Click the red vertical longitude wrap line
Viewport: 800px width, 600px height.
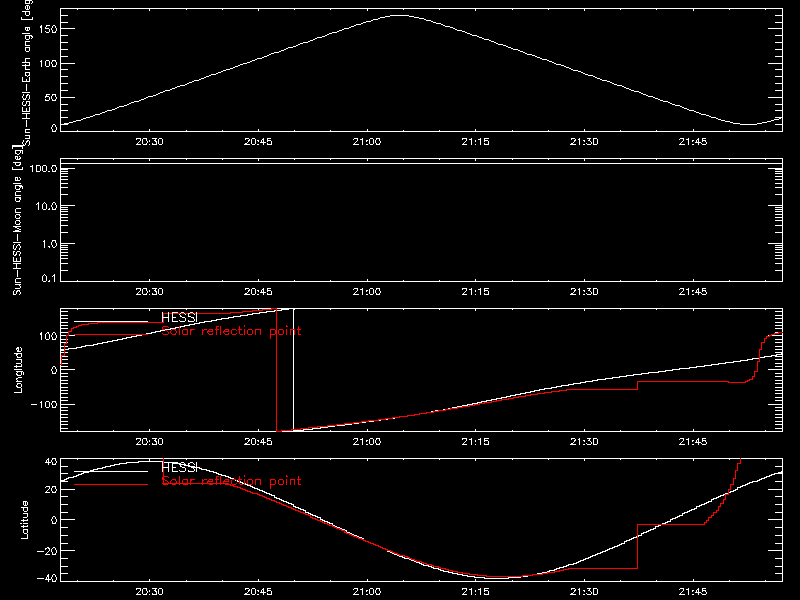tap(277, 370)
